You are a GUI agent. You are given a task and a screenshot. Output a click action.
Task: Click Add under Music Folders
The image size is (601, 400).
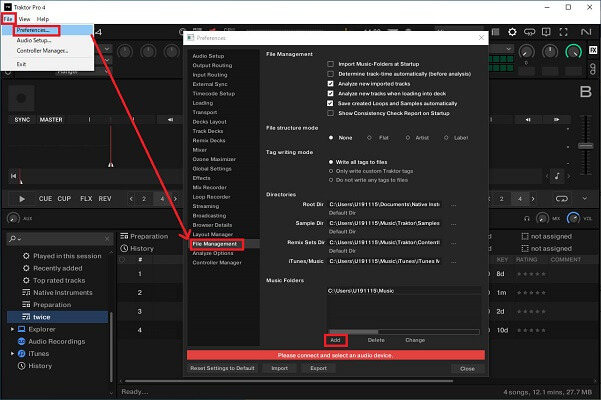point(335,340)
